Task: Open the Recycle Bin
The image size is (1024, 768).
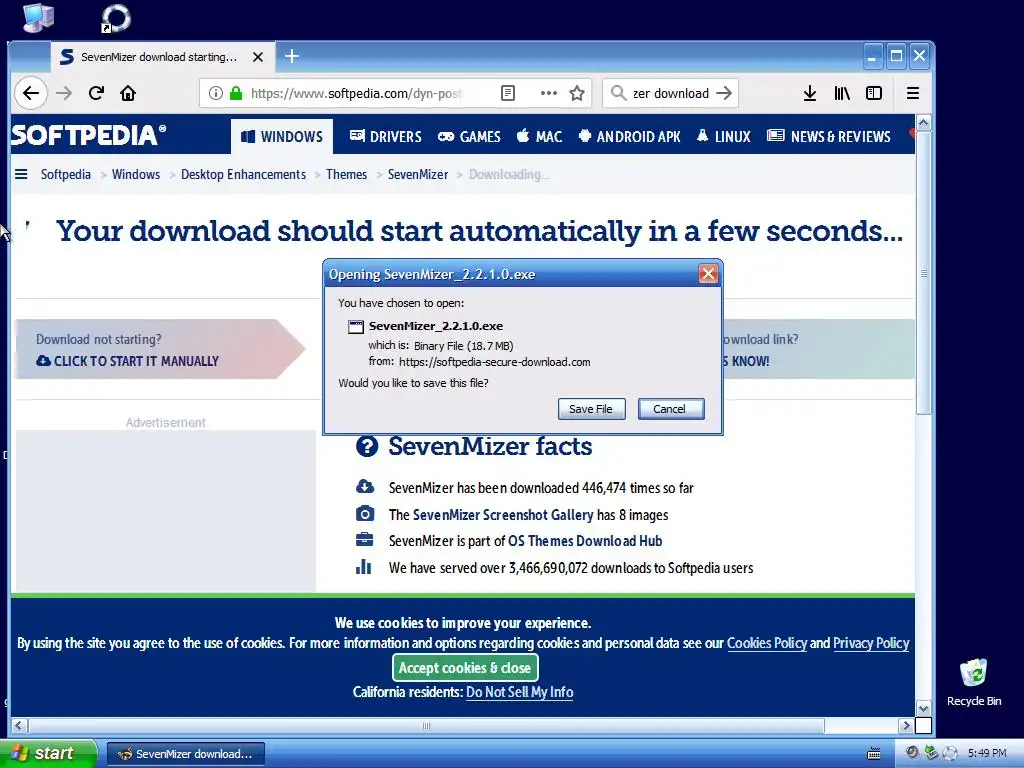Action: (974, 682)
